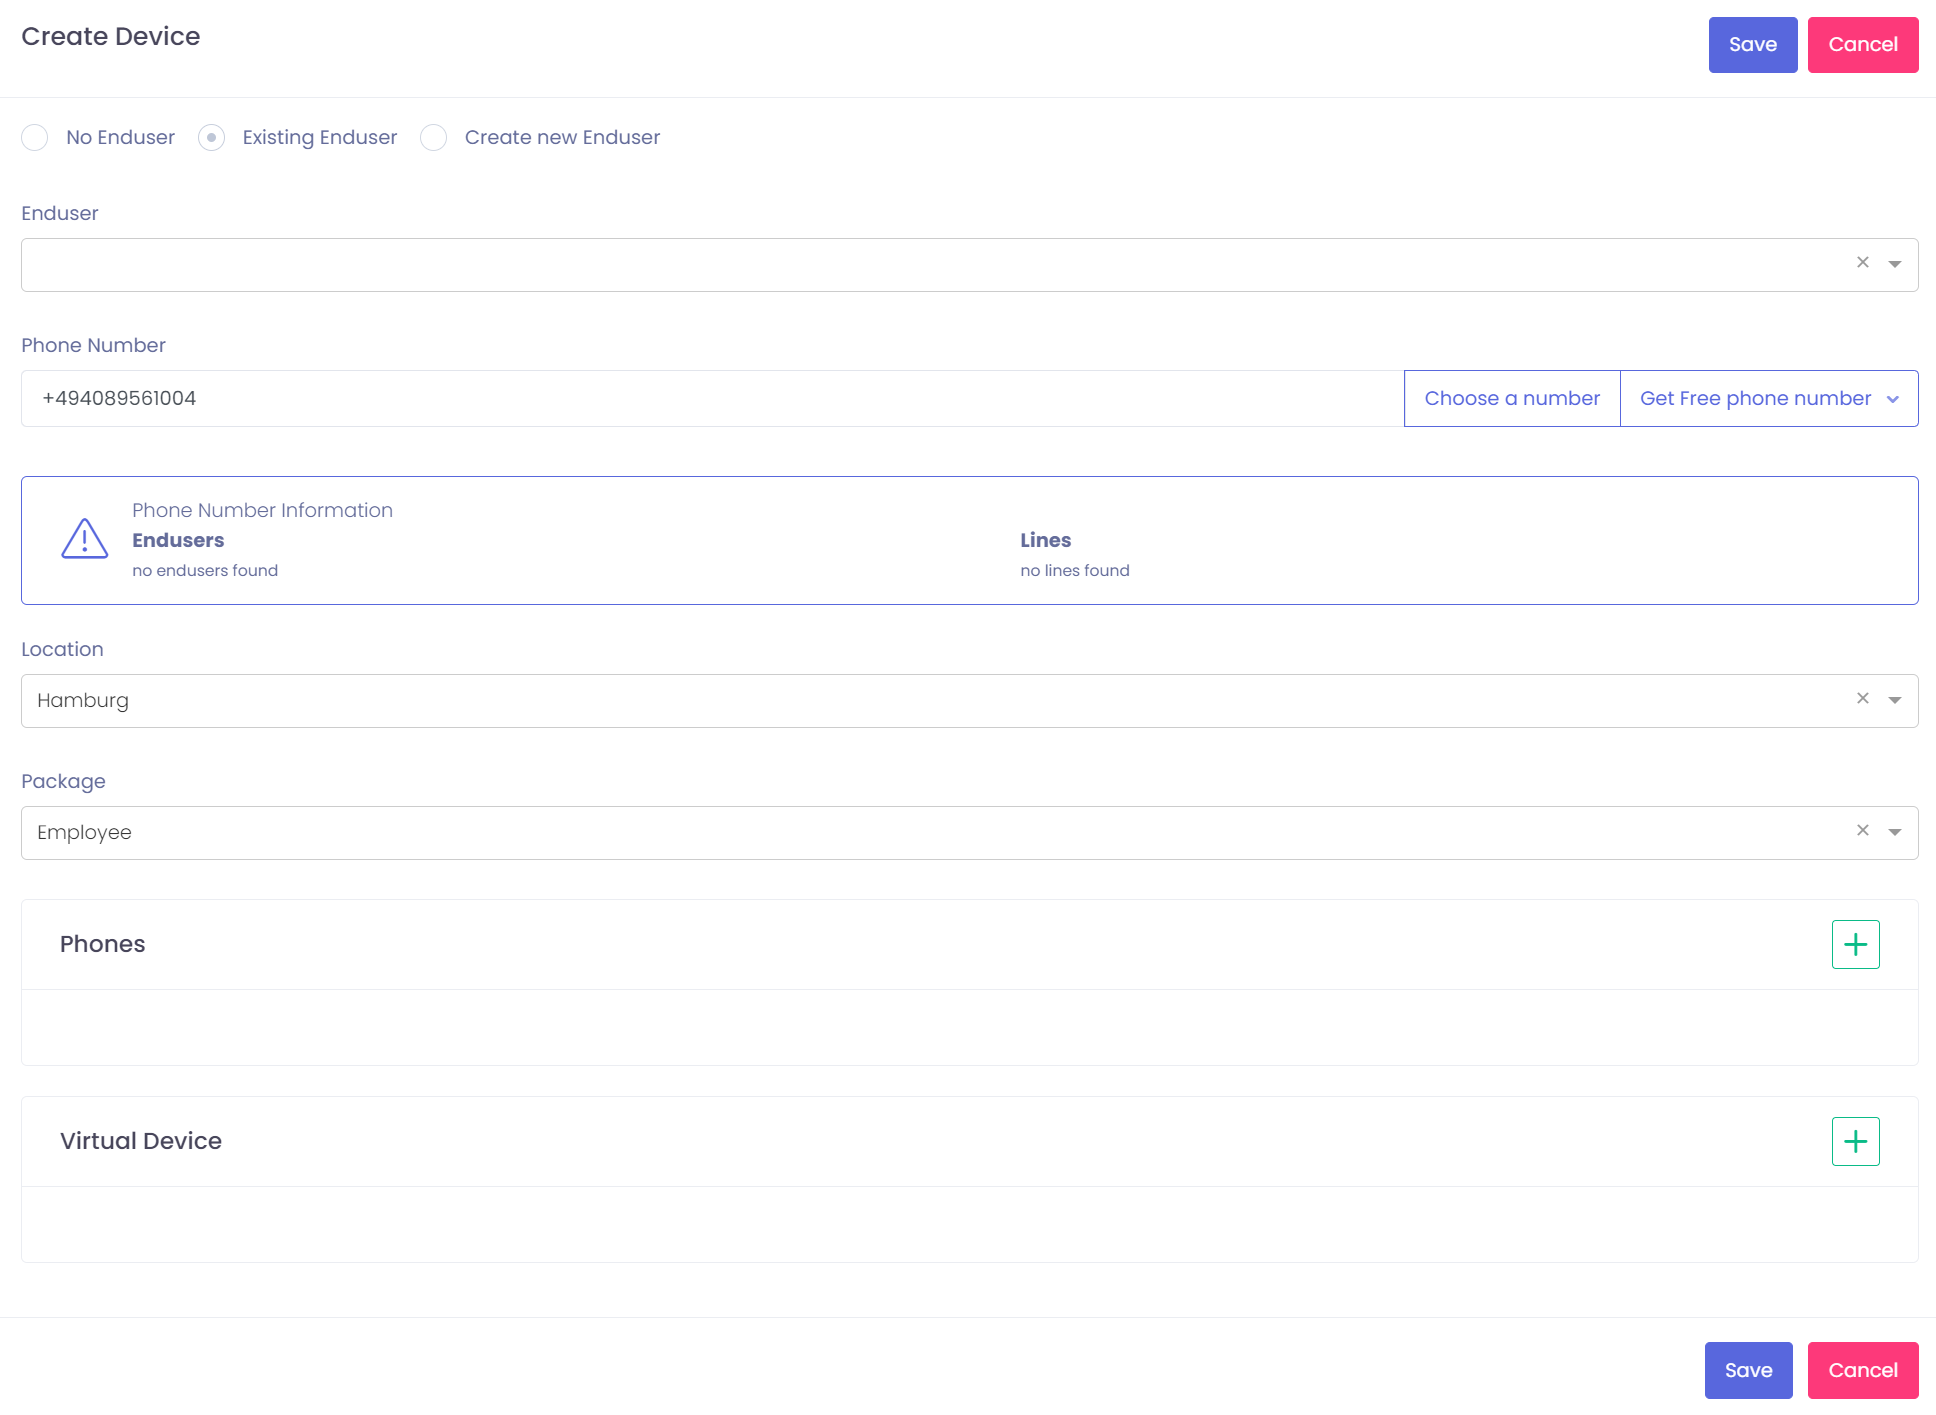Clear the Hamburg location selection
The height and width of the screenshot is (1415, 1936).
[x=1862, y=698]
